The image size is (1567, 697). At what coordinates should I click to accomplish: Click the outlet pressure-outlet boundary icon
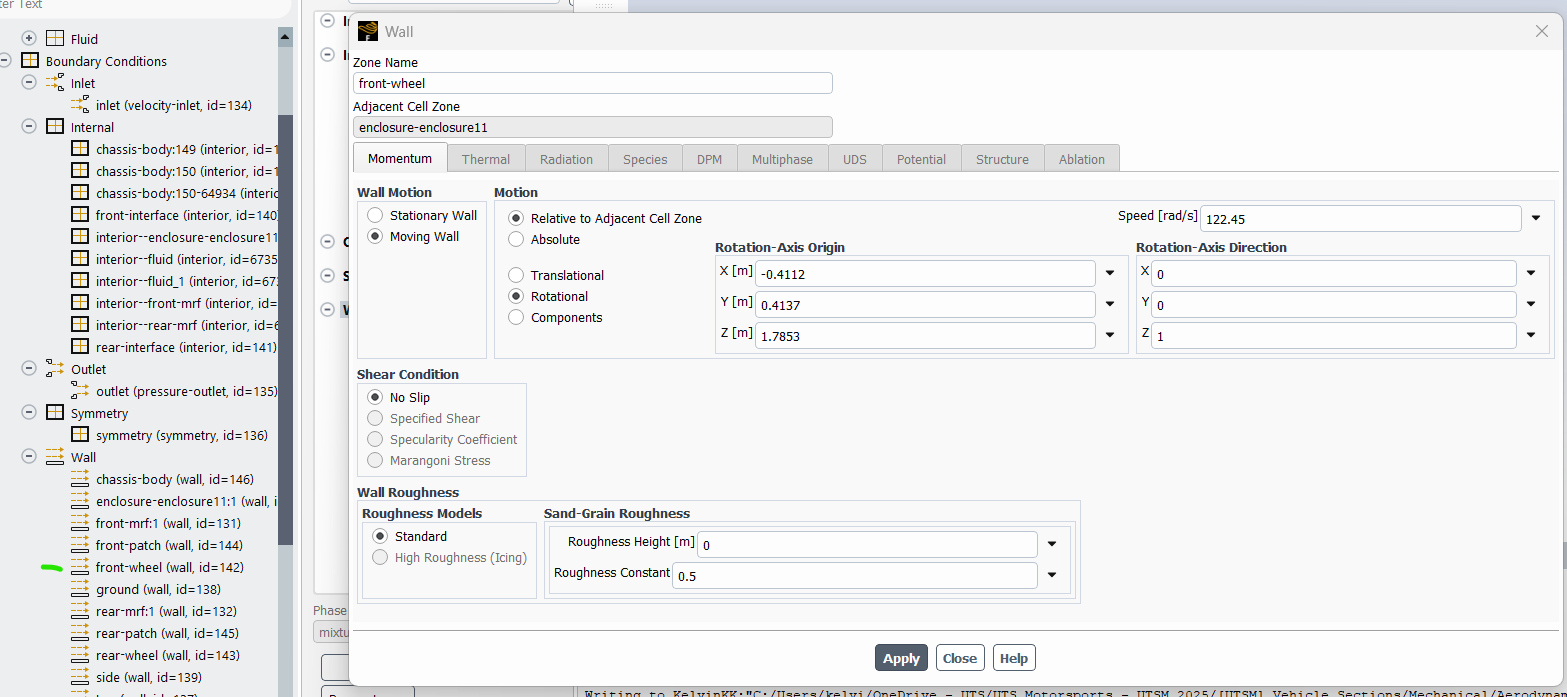coord(80,391)
